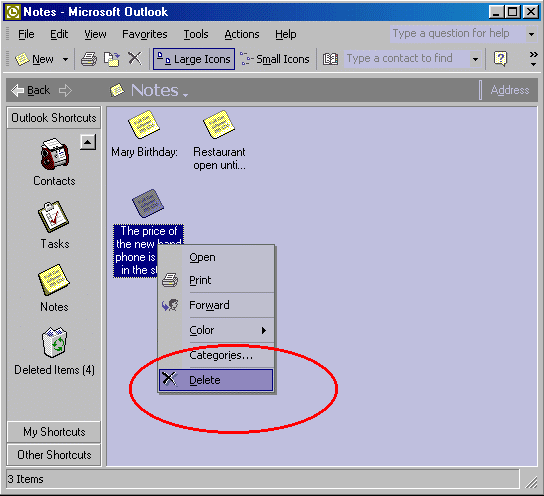
Task: Select the 'Restaurant open unti...' note icon
Action: coord(219,125)
